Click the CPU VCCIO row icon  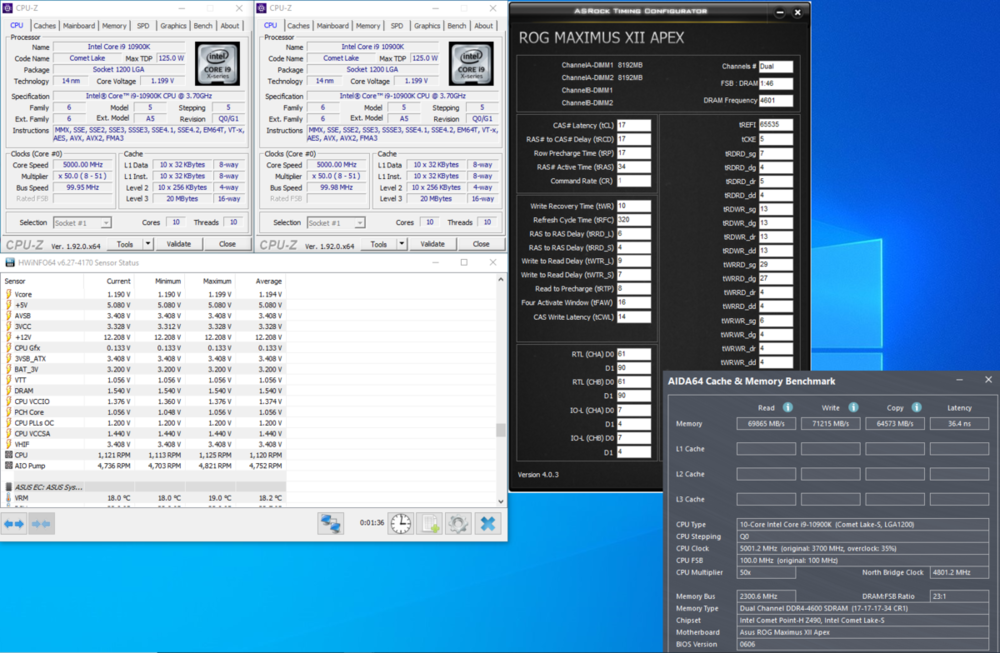tap(8, 401)
